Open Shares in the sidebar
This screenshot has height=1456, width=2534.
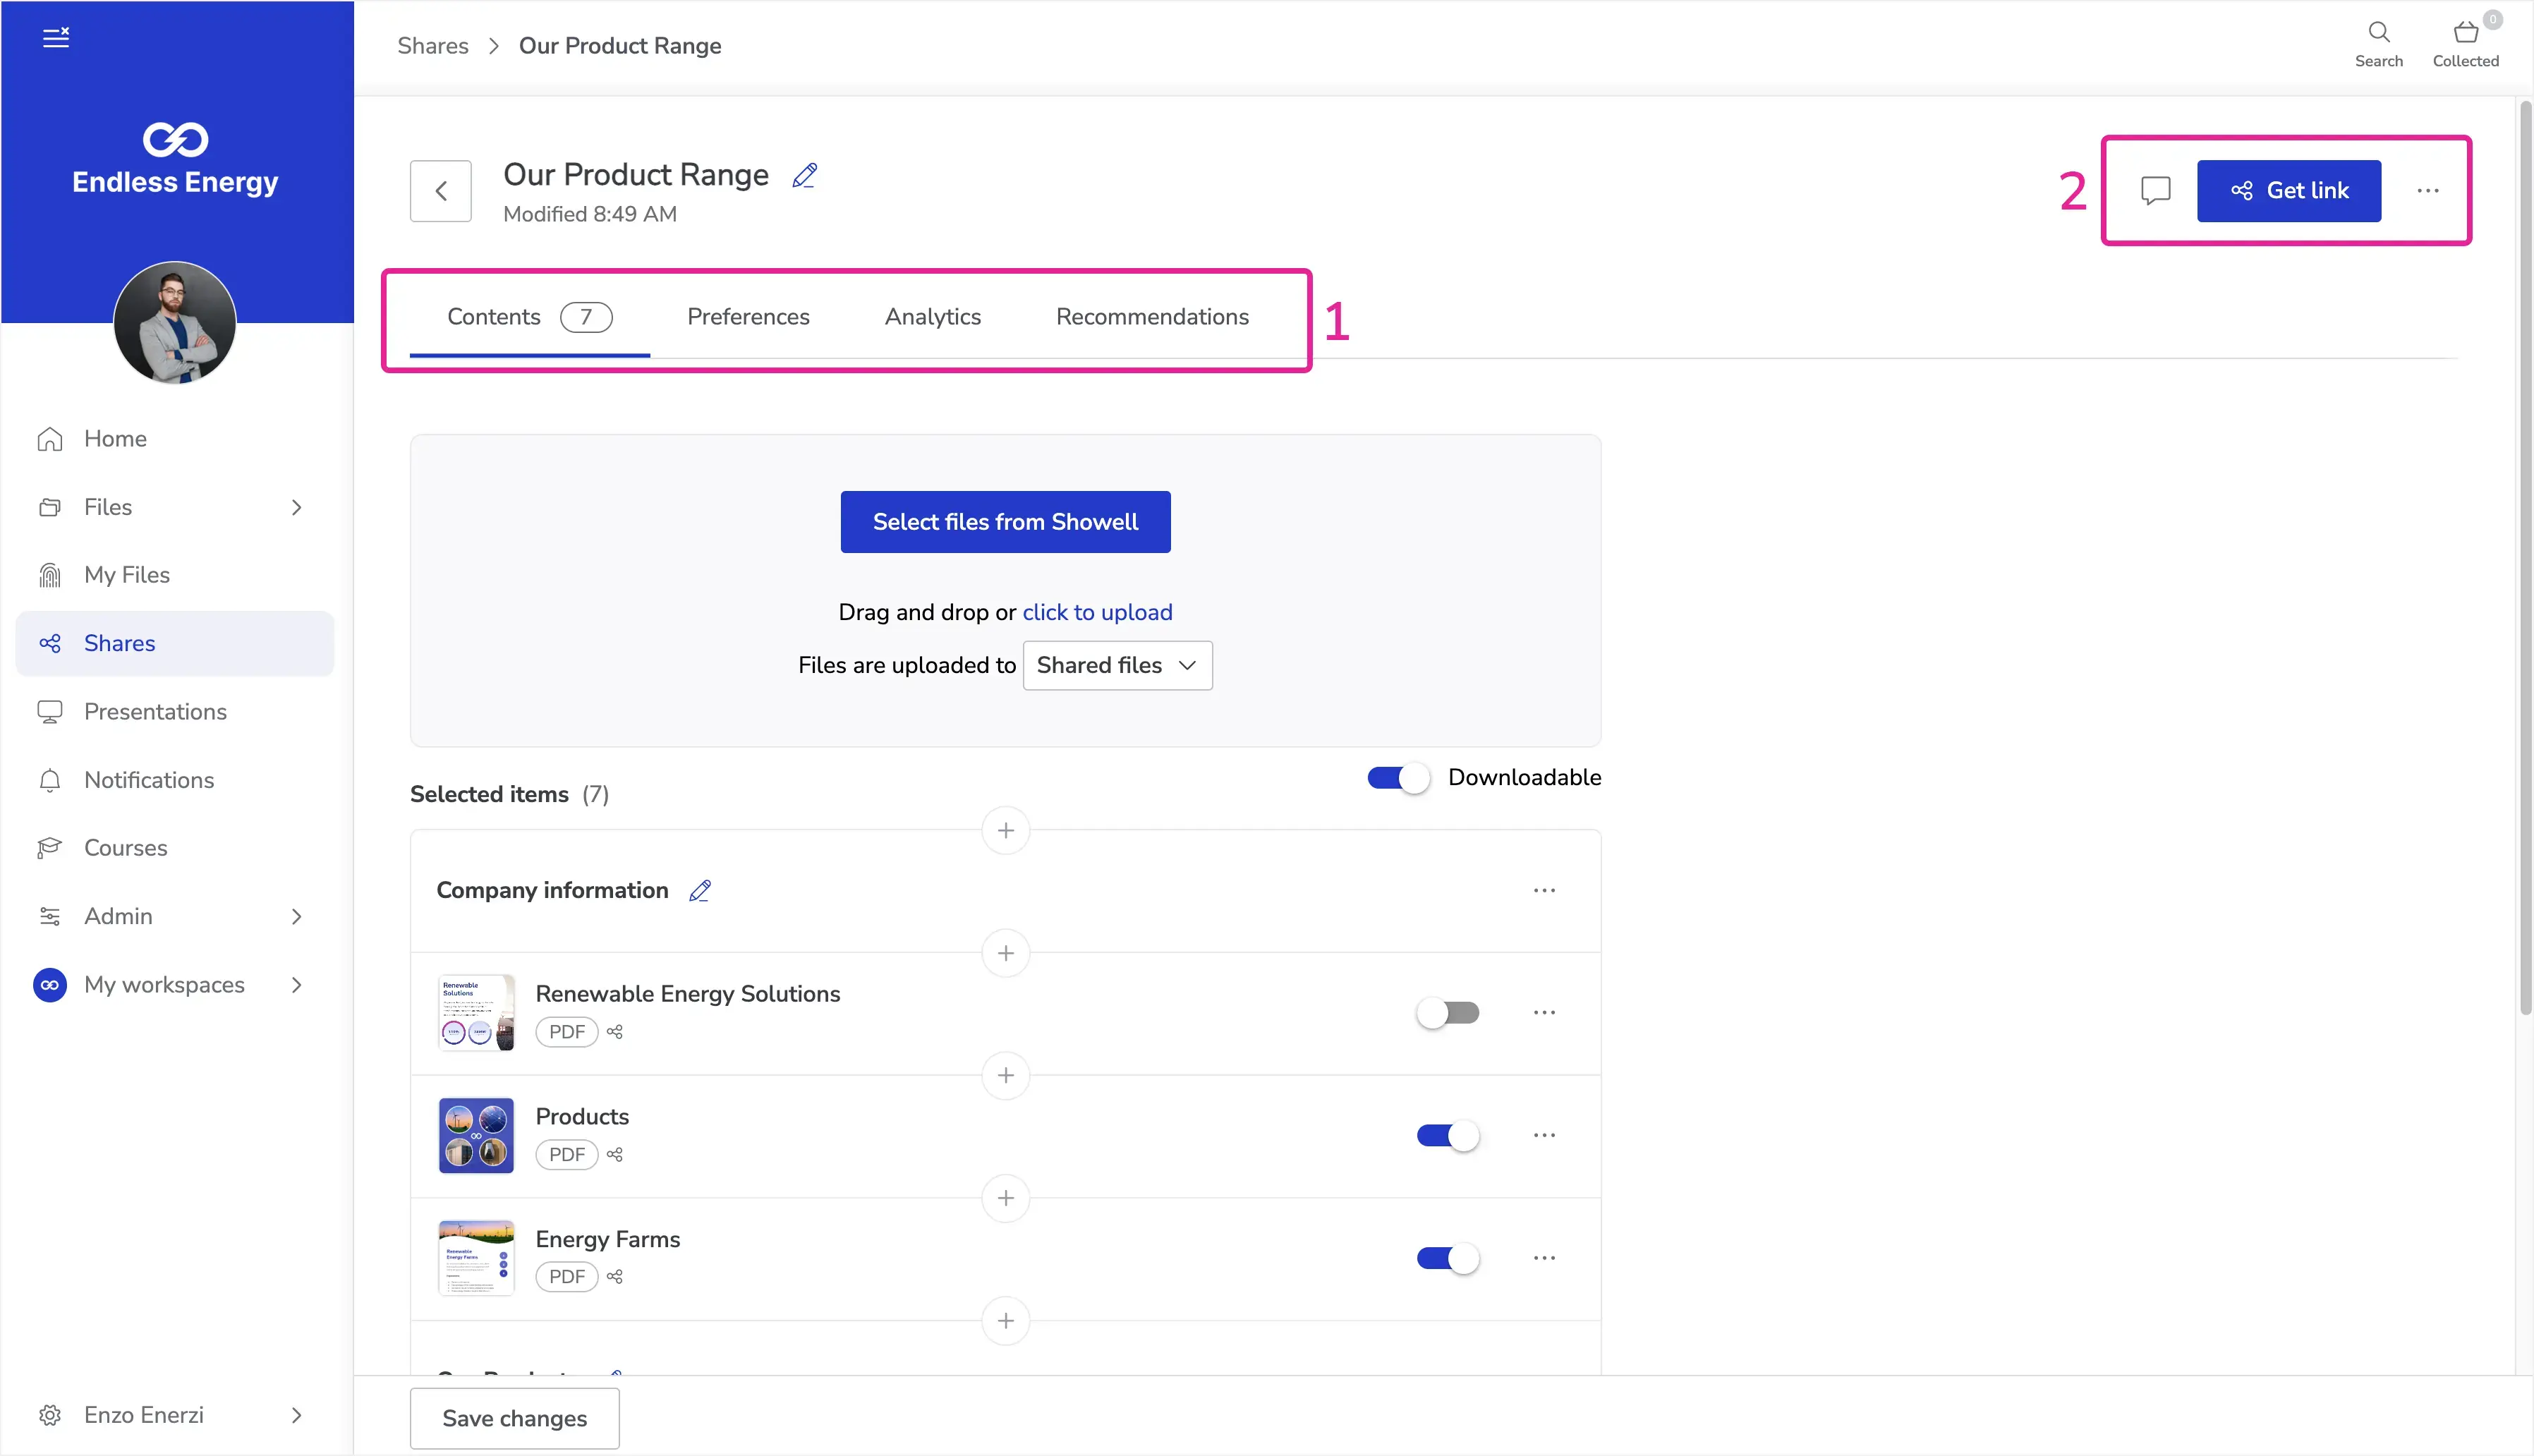click(175, 643)
